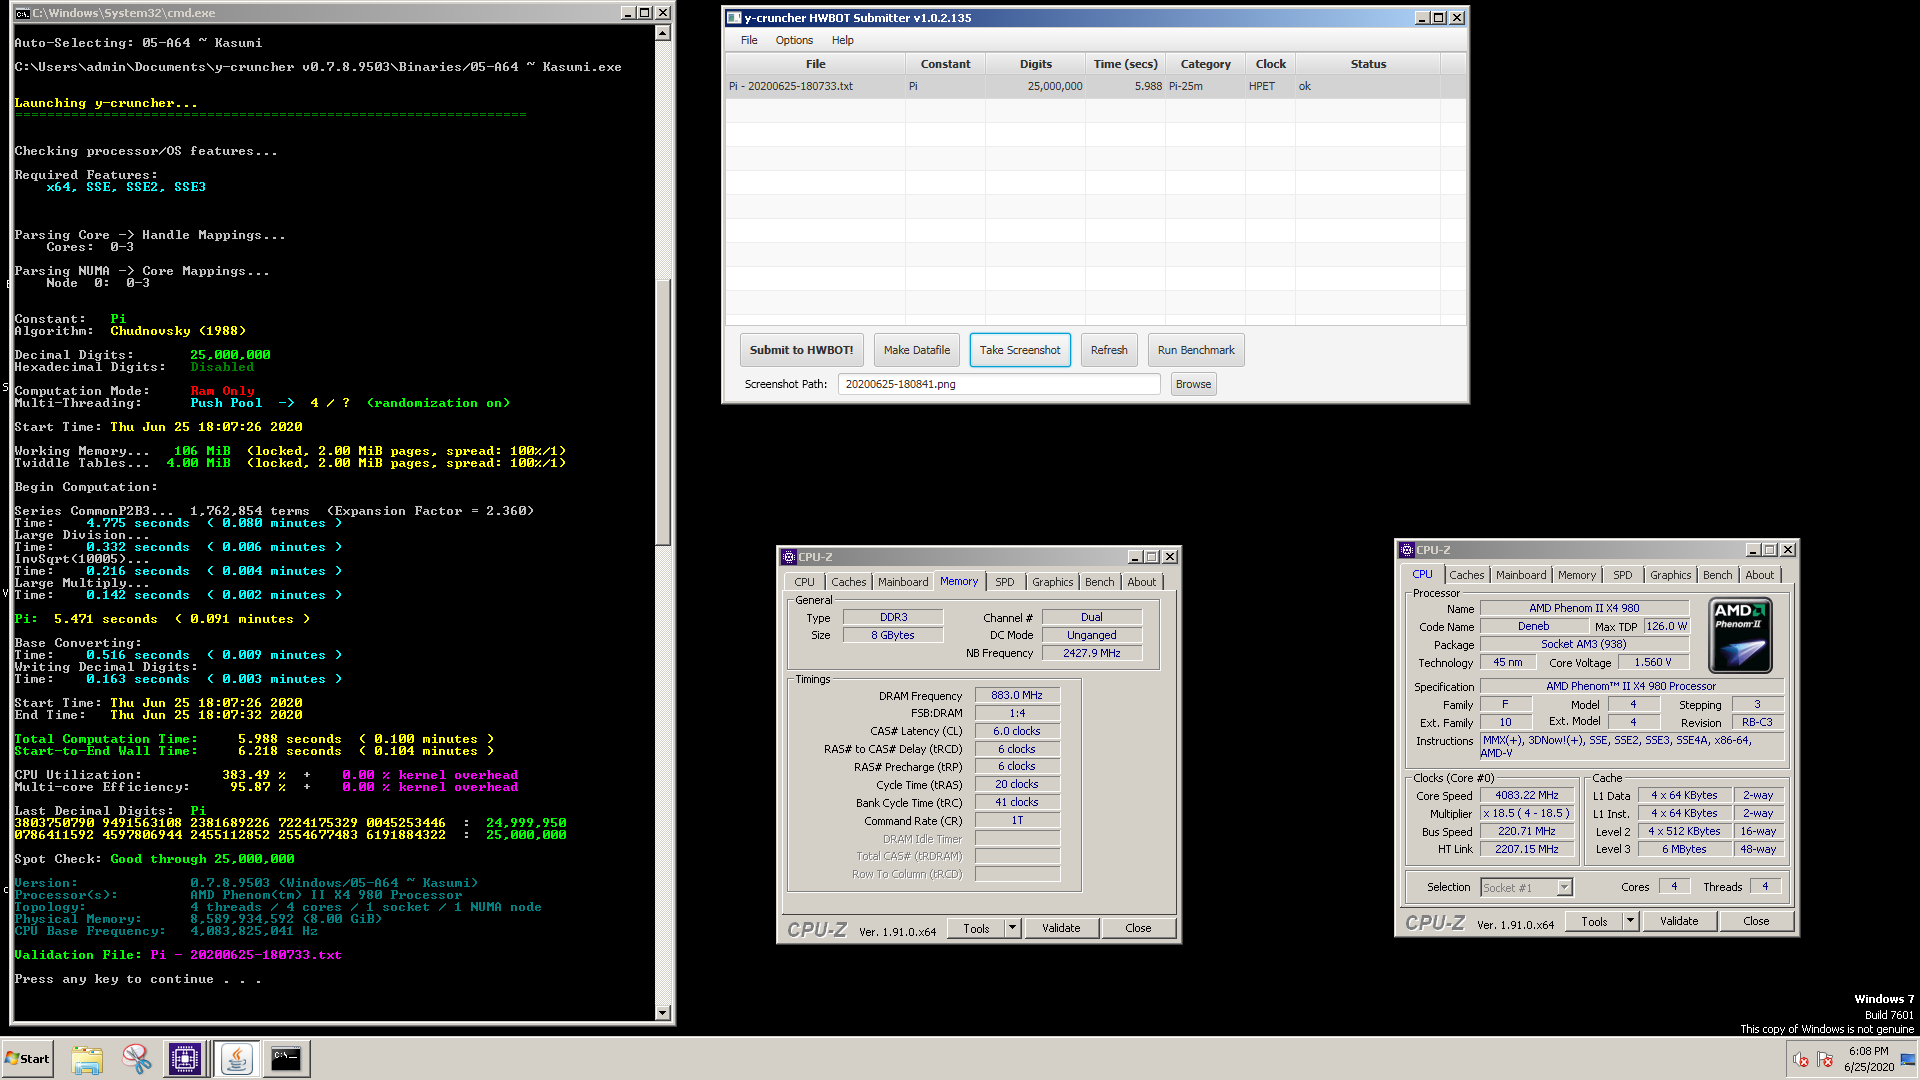Activate the Java app on the taskbar
Image resolution: width=1920 pixels, height=1080 pixels.
(x=237, y=1059)
